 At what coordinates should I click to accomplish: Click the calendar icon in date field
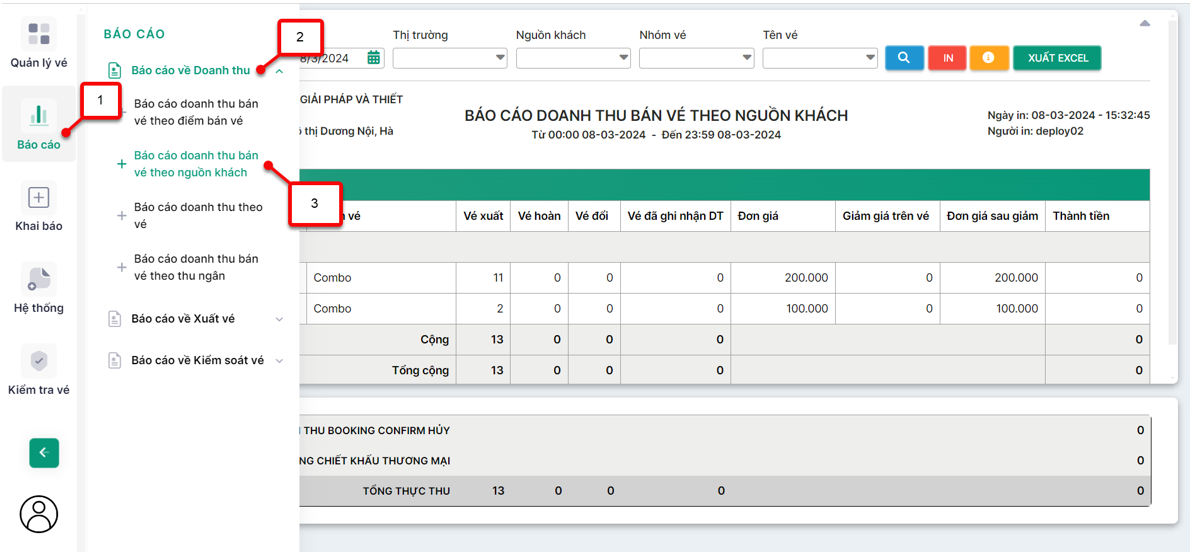373,58
